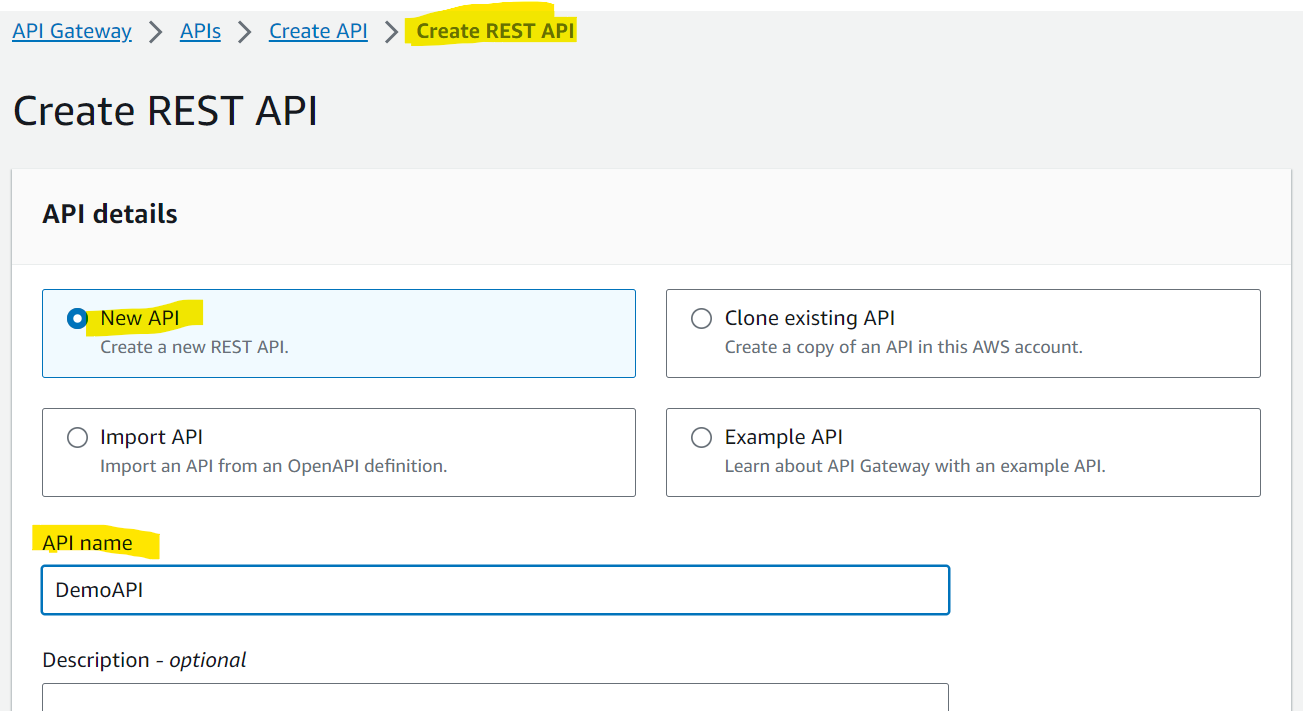This screenshot has width=1303, height=711.
Task: Click the Create REST API page heading
Action: coord(165,110)
